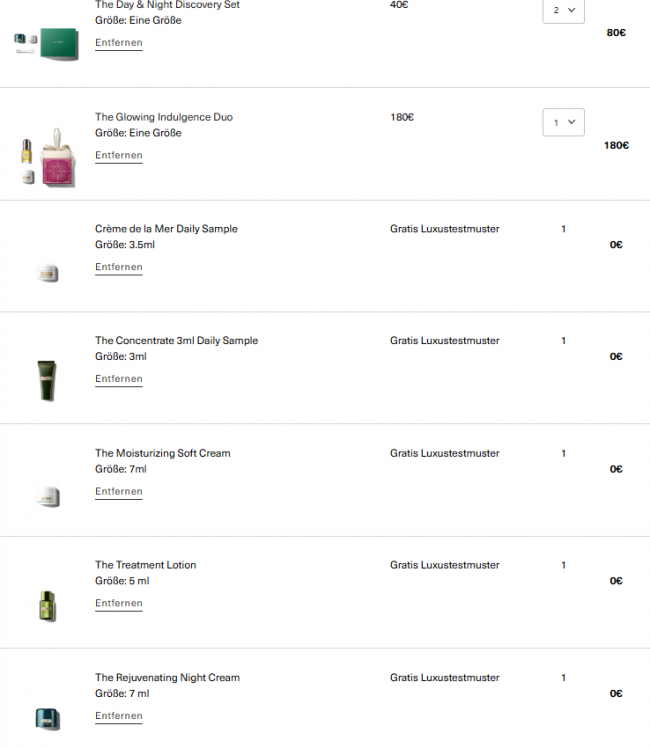Open quantity dropdown for Glowing Indulgence Duo
This screenshot has height=748, width=650.
point(563,122)
